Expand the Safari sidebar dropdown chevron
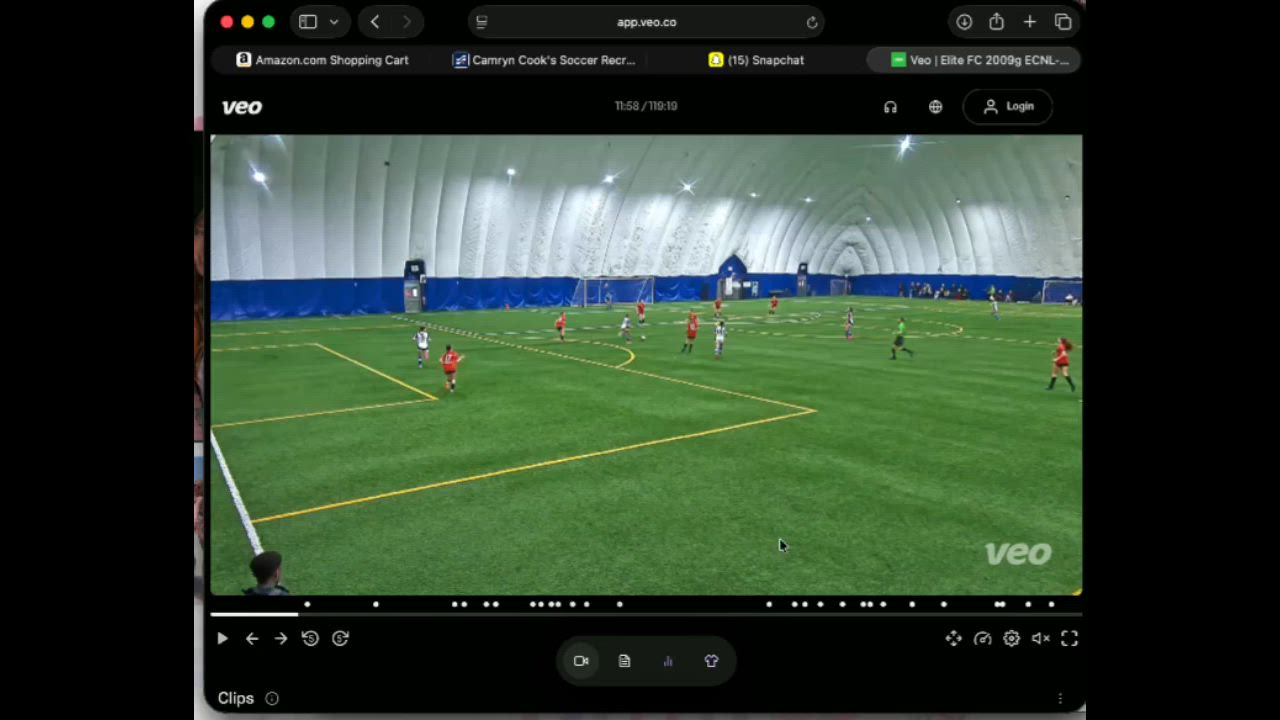1280x720 pixels. click(x=334, y=22)
